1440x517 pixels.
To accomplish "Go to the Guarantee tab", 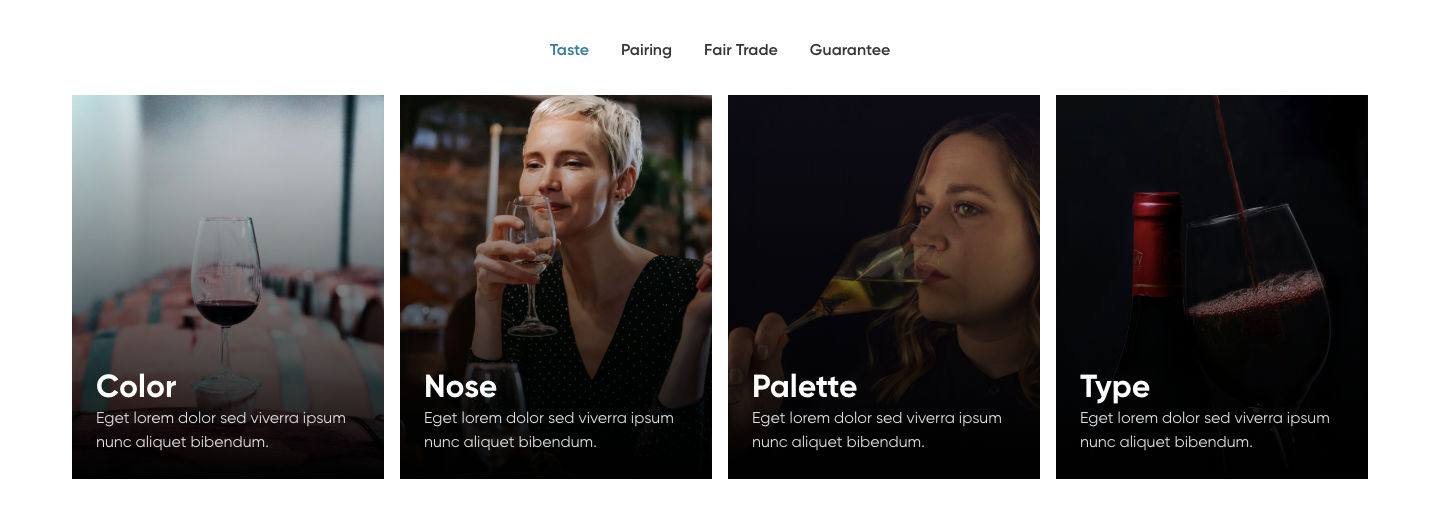I will coord(849,50).
